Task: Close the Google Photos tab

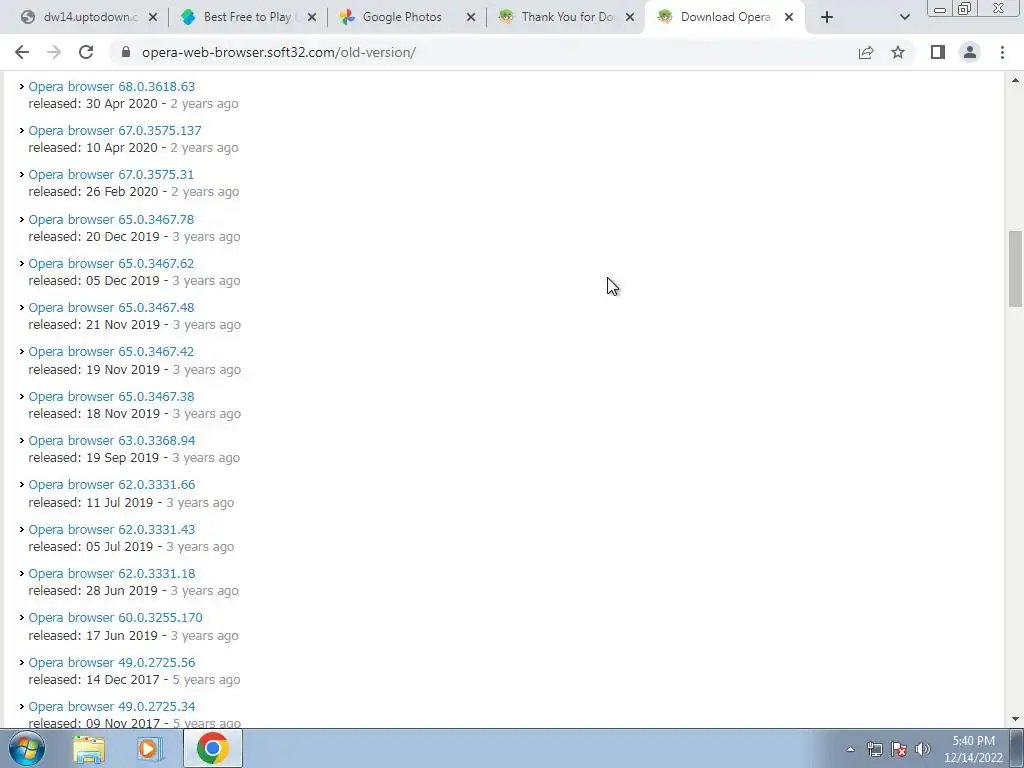Action: (x=471, y=17)
